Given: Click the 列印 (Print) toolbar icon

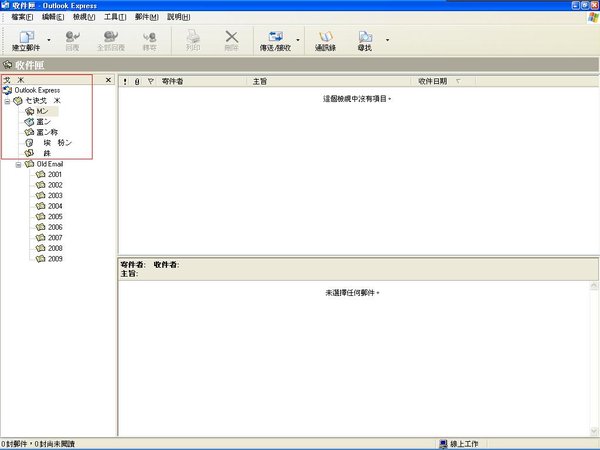Looking at the screenshot, I should pyautogui.click(x=193, y=41).
